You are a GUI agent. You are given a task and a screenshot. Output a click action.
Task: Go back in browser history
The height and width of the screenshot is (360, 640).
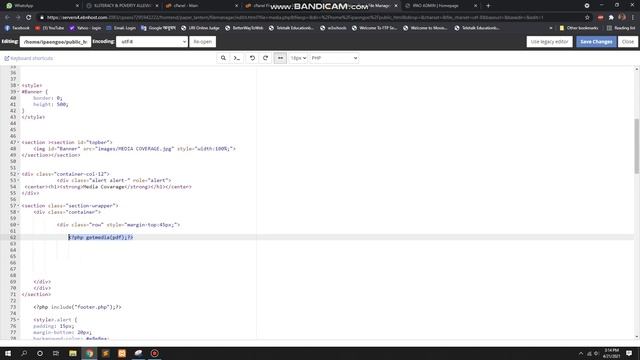pos(7,18)
